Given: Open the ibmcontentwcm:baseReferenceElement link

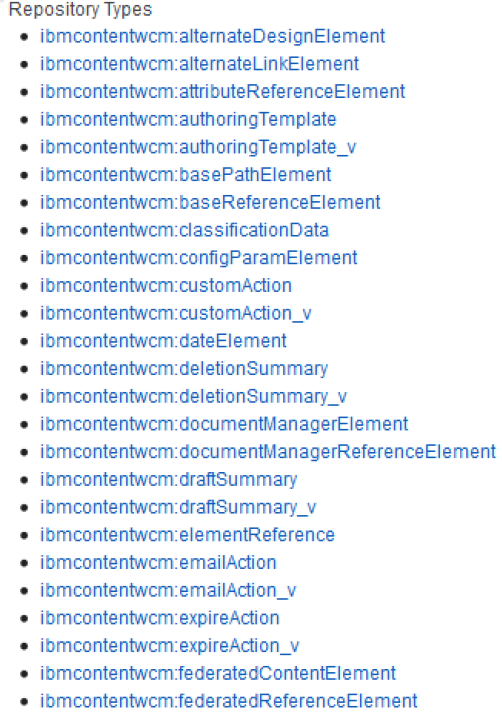Looking at the screenshot, I should (x=210, y=202).
